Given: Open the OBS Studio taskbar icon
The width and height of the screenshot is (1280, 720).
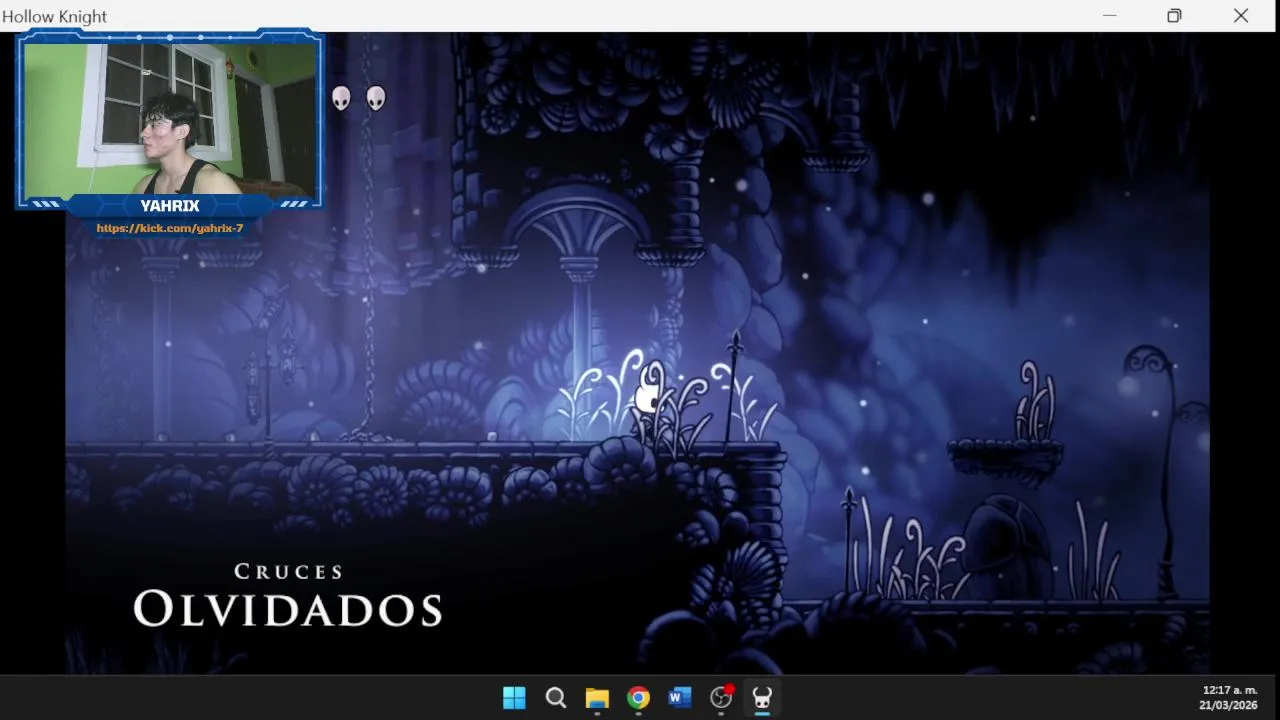Looking at the screenshot, I should (x=721, y=698).
